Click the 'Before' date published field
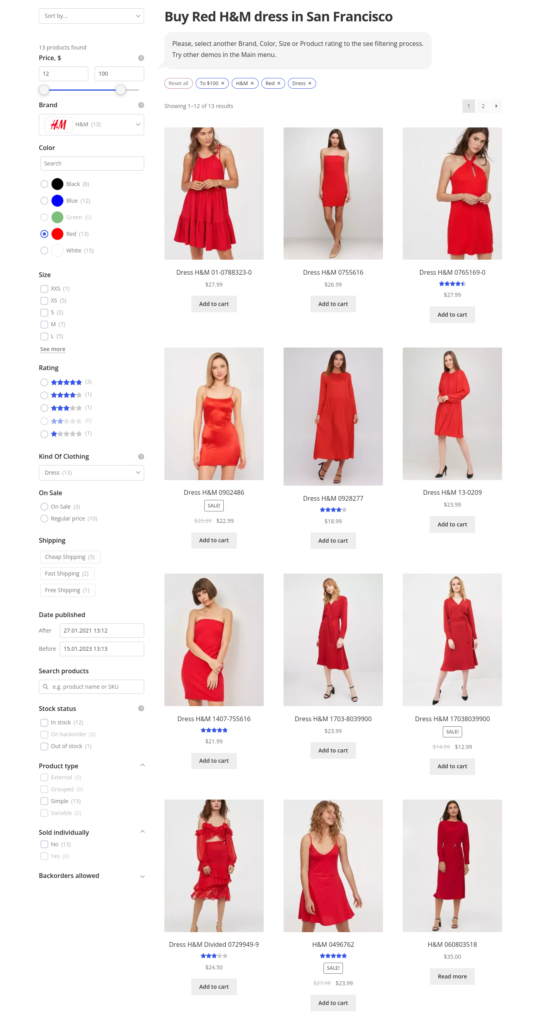 (x=102, y=649)
